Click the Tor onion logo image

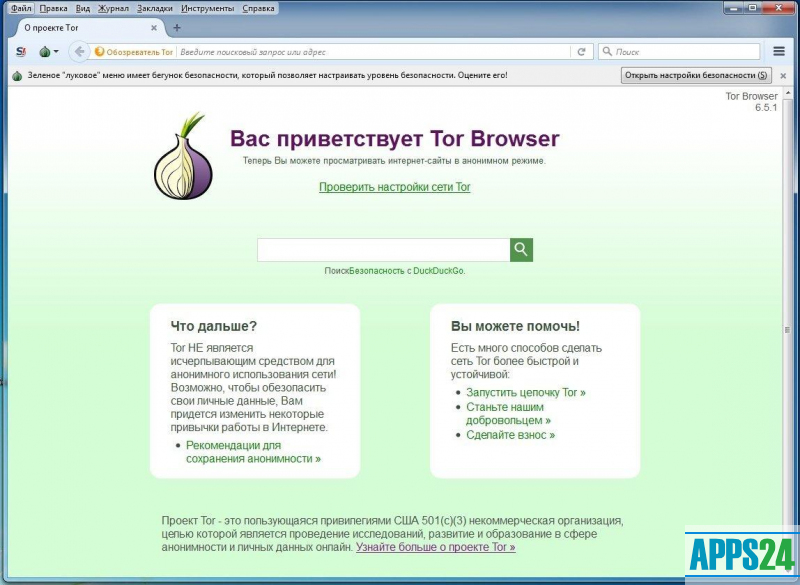(183, 156)
